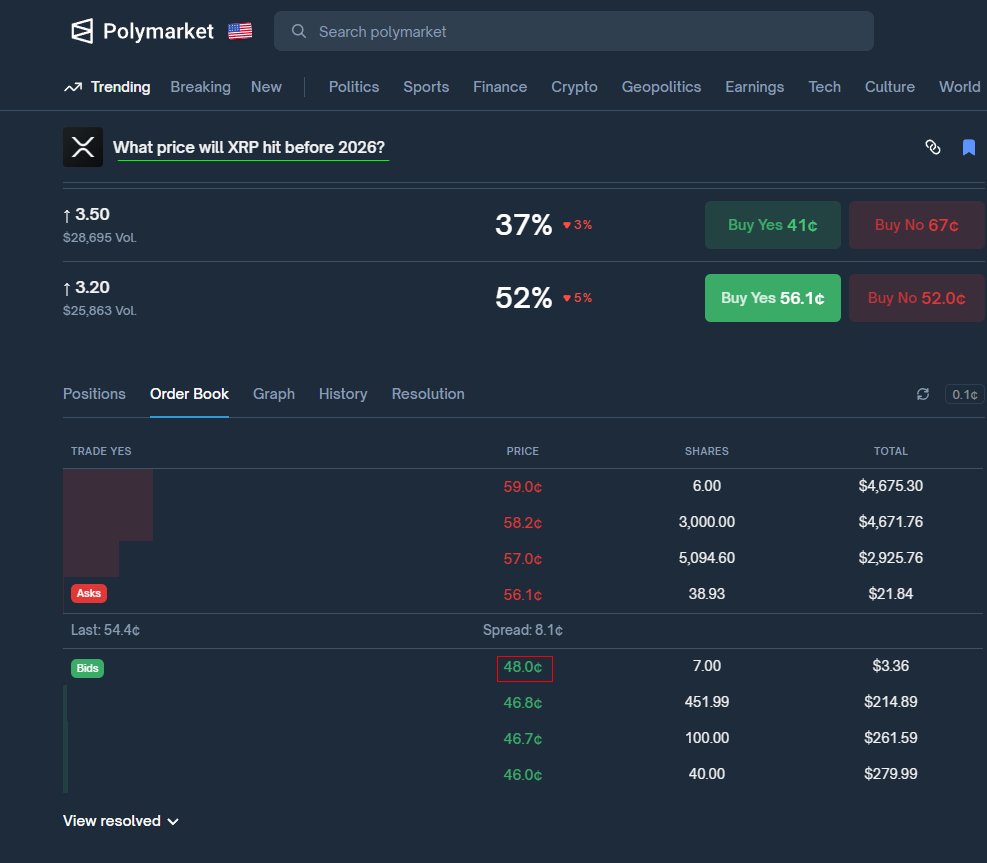Switch to the Graph tab
This screenshot has height=863, width=987.
tap(274, 394)
